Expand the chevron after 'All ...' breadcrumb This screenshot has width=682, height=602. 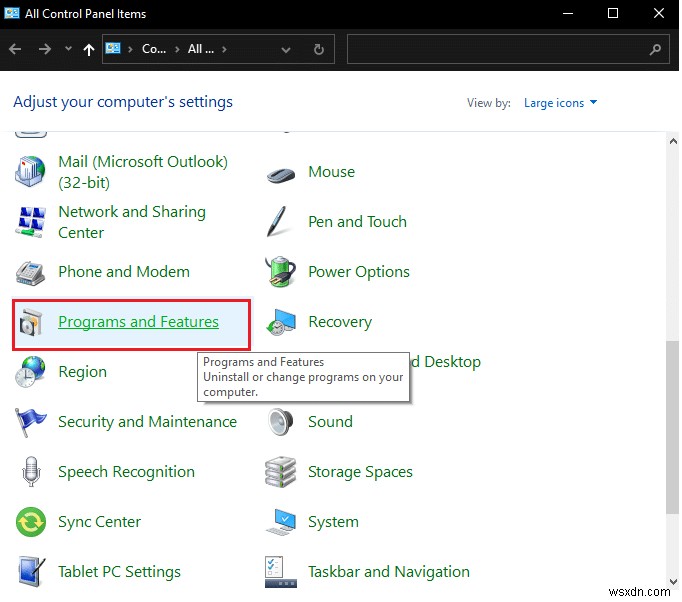click(x=224, y=49)
